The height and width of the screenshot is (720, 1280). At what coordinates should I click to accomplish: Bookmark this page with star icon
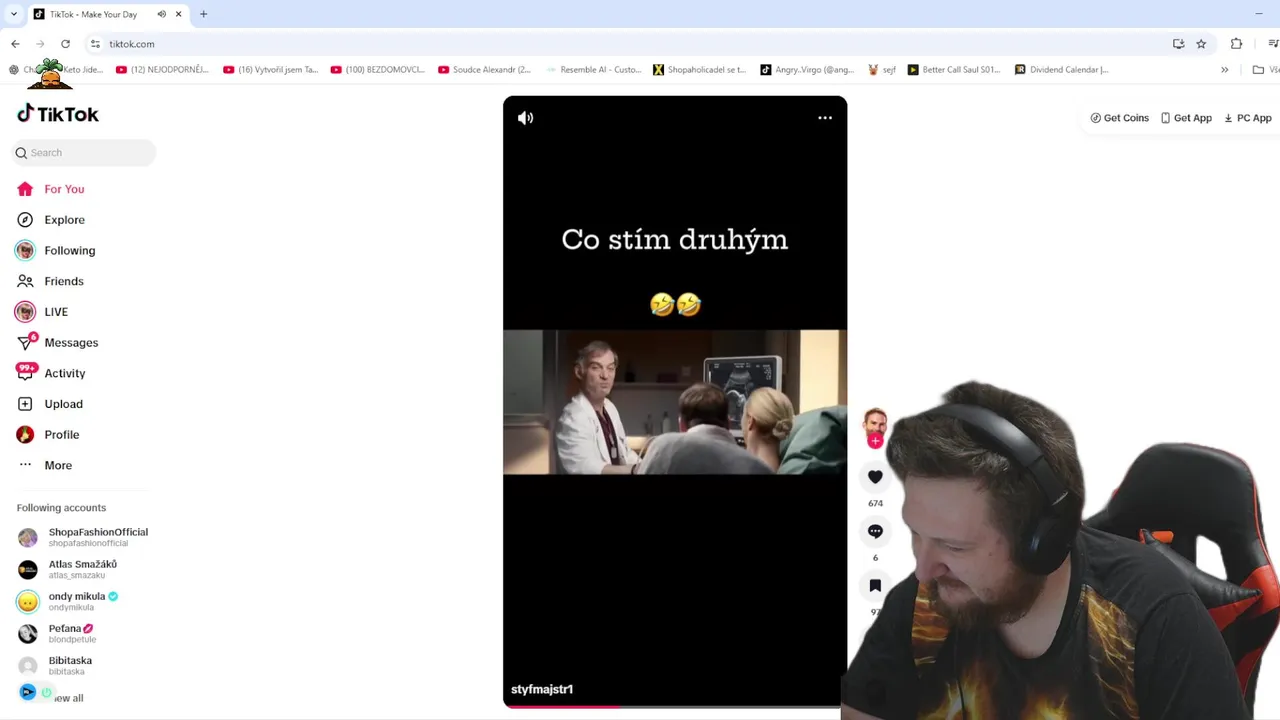click(x=1201, y=44)
